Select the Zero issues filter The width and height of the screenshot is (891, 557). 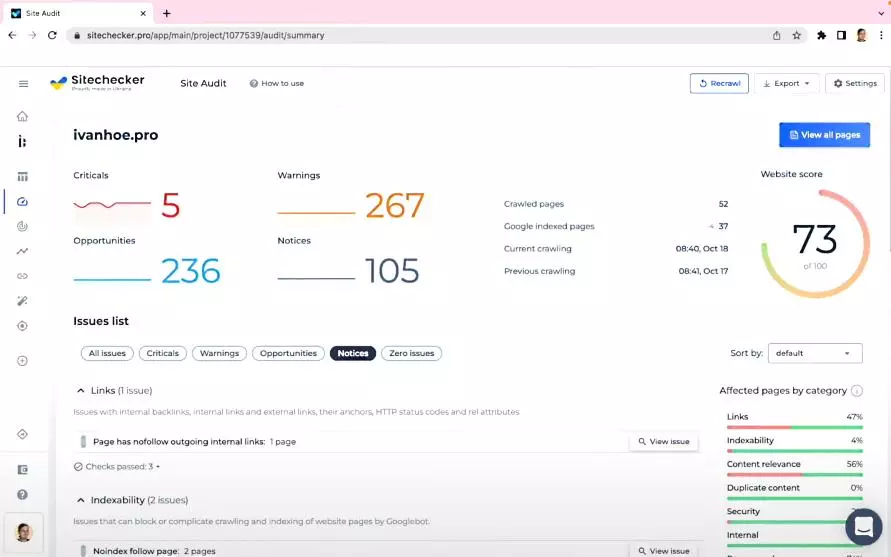[411, 354]
